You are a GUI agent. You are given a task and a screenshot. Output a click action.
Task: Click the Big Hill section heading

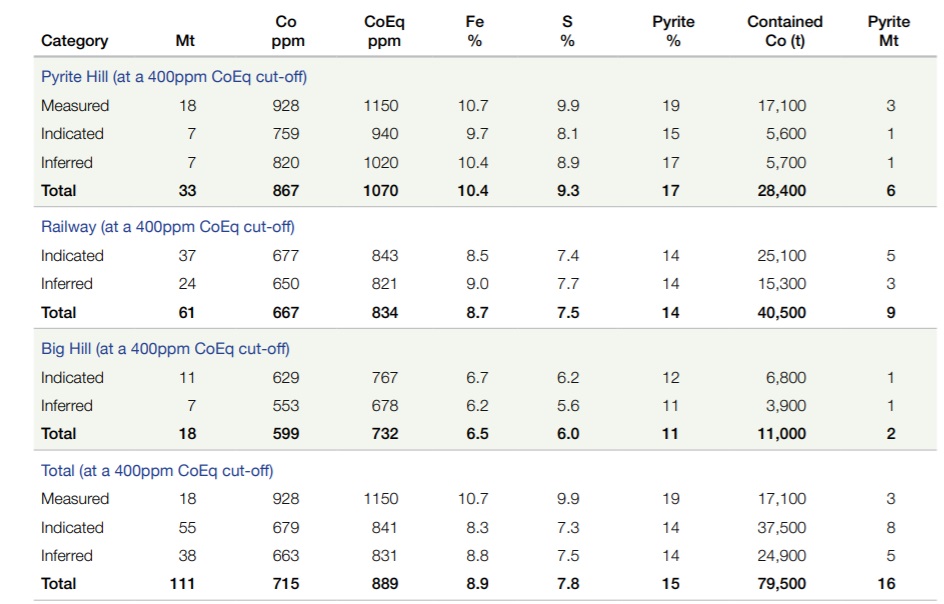click(x=166, y=349)
